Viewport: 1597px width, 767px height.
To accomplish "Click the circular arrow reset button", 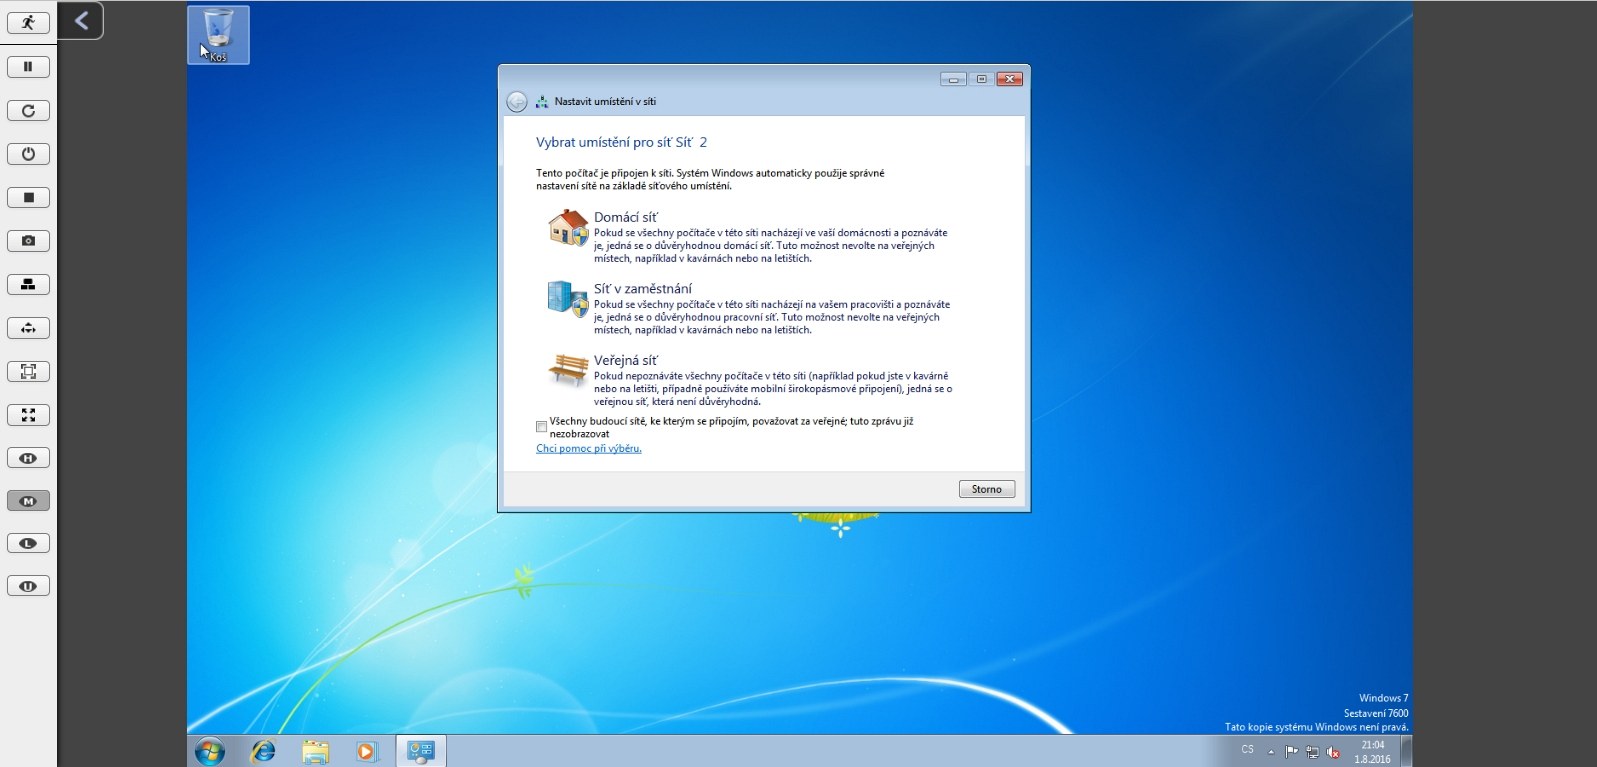I will point(28,111).
